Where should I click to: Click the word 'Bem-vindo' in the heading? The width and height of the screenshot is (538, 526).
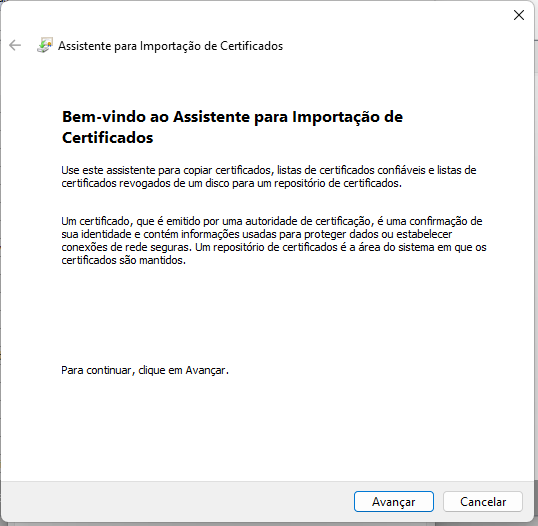[104, 117]
